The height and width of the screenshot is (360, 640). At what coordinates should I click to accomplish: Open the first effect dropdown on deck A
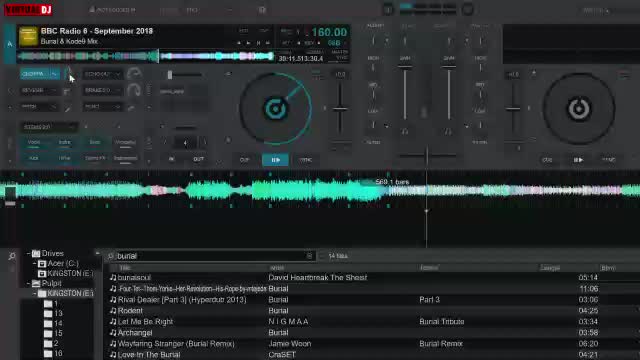point(40,74)
